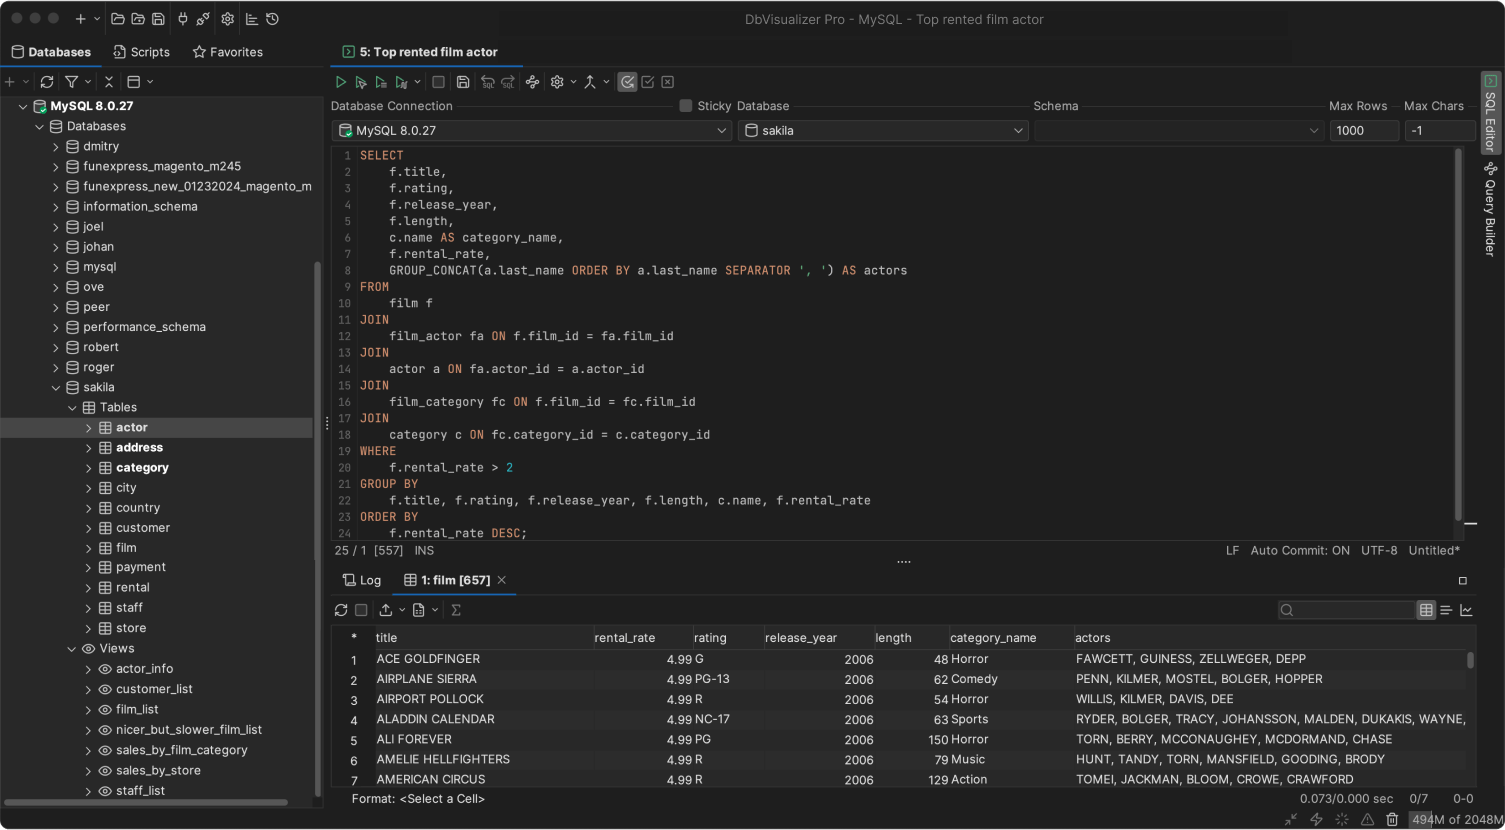Switch result view to grid mode
Screen dimensions: 1505x830
[1426, 610]
